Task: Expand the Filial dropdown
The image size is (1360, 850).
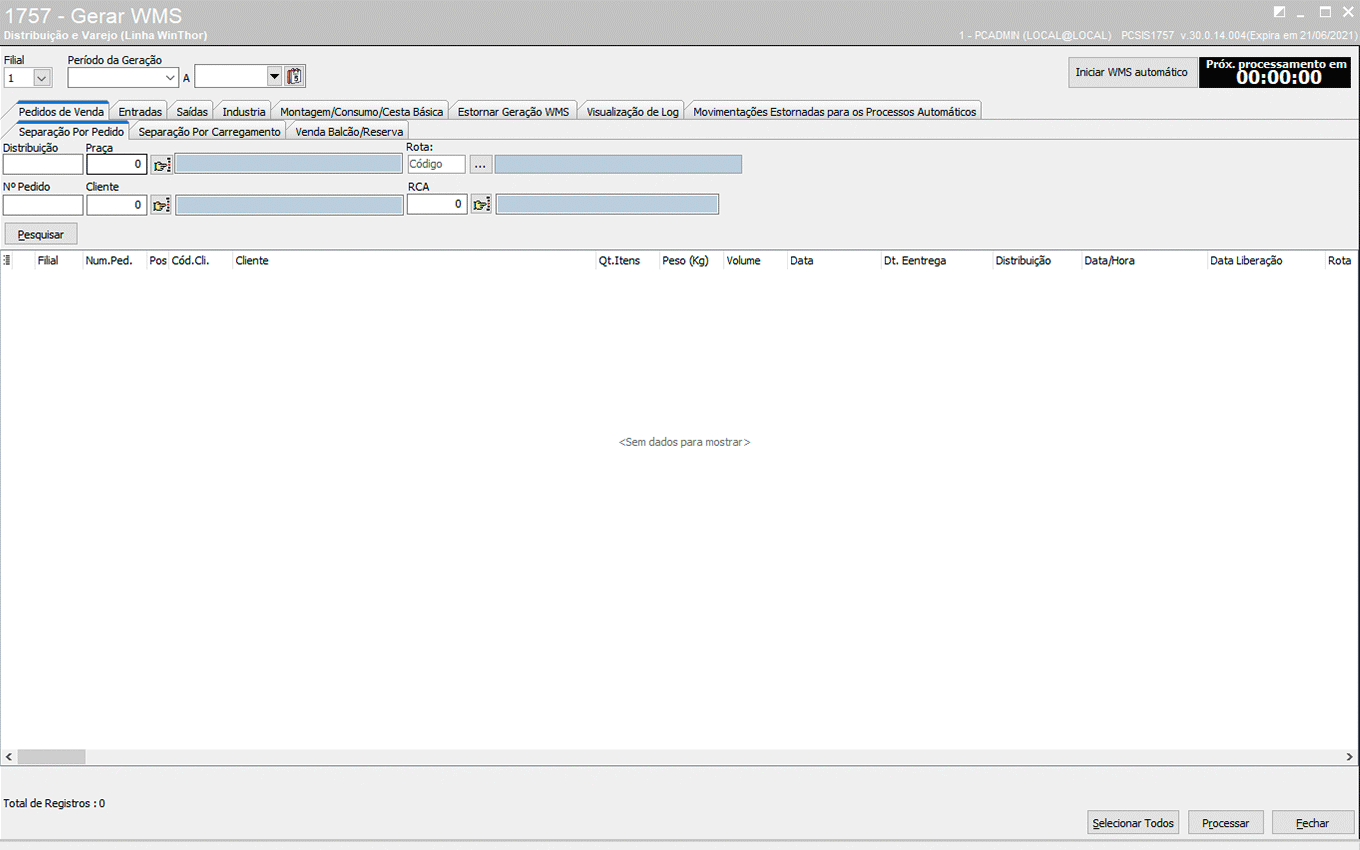Action: [42, 77]
